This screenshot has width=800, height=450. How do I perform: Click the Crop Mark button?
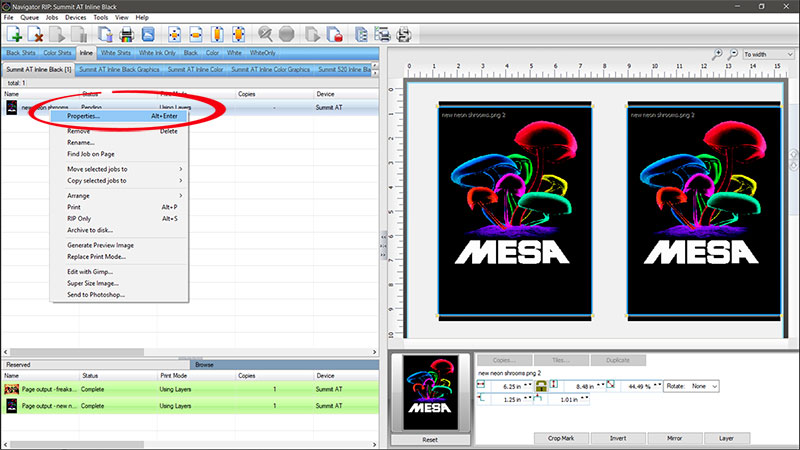tap(561, 438)
